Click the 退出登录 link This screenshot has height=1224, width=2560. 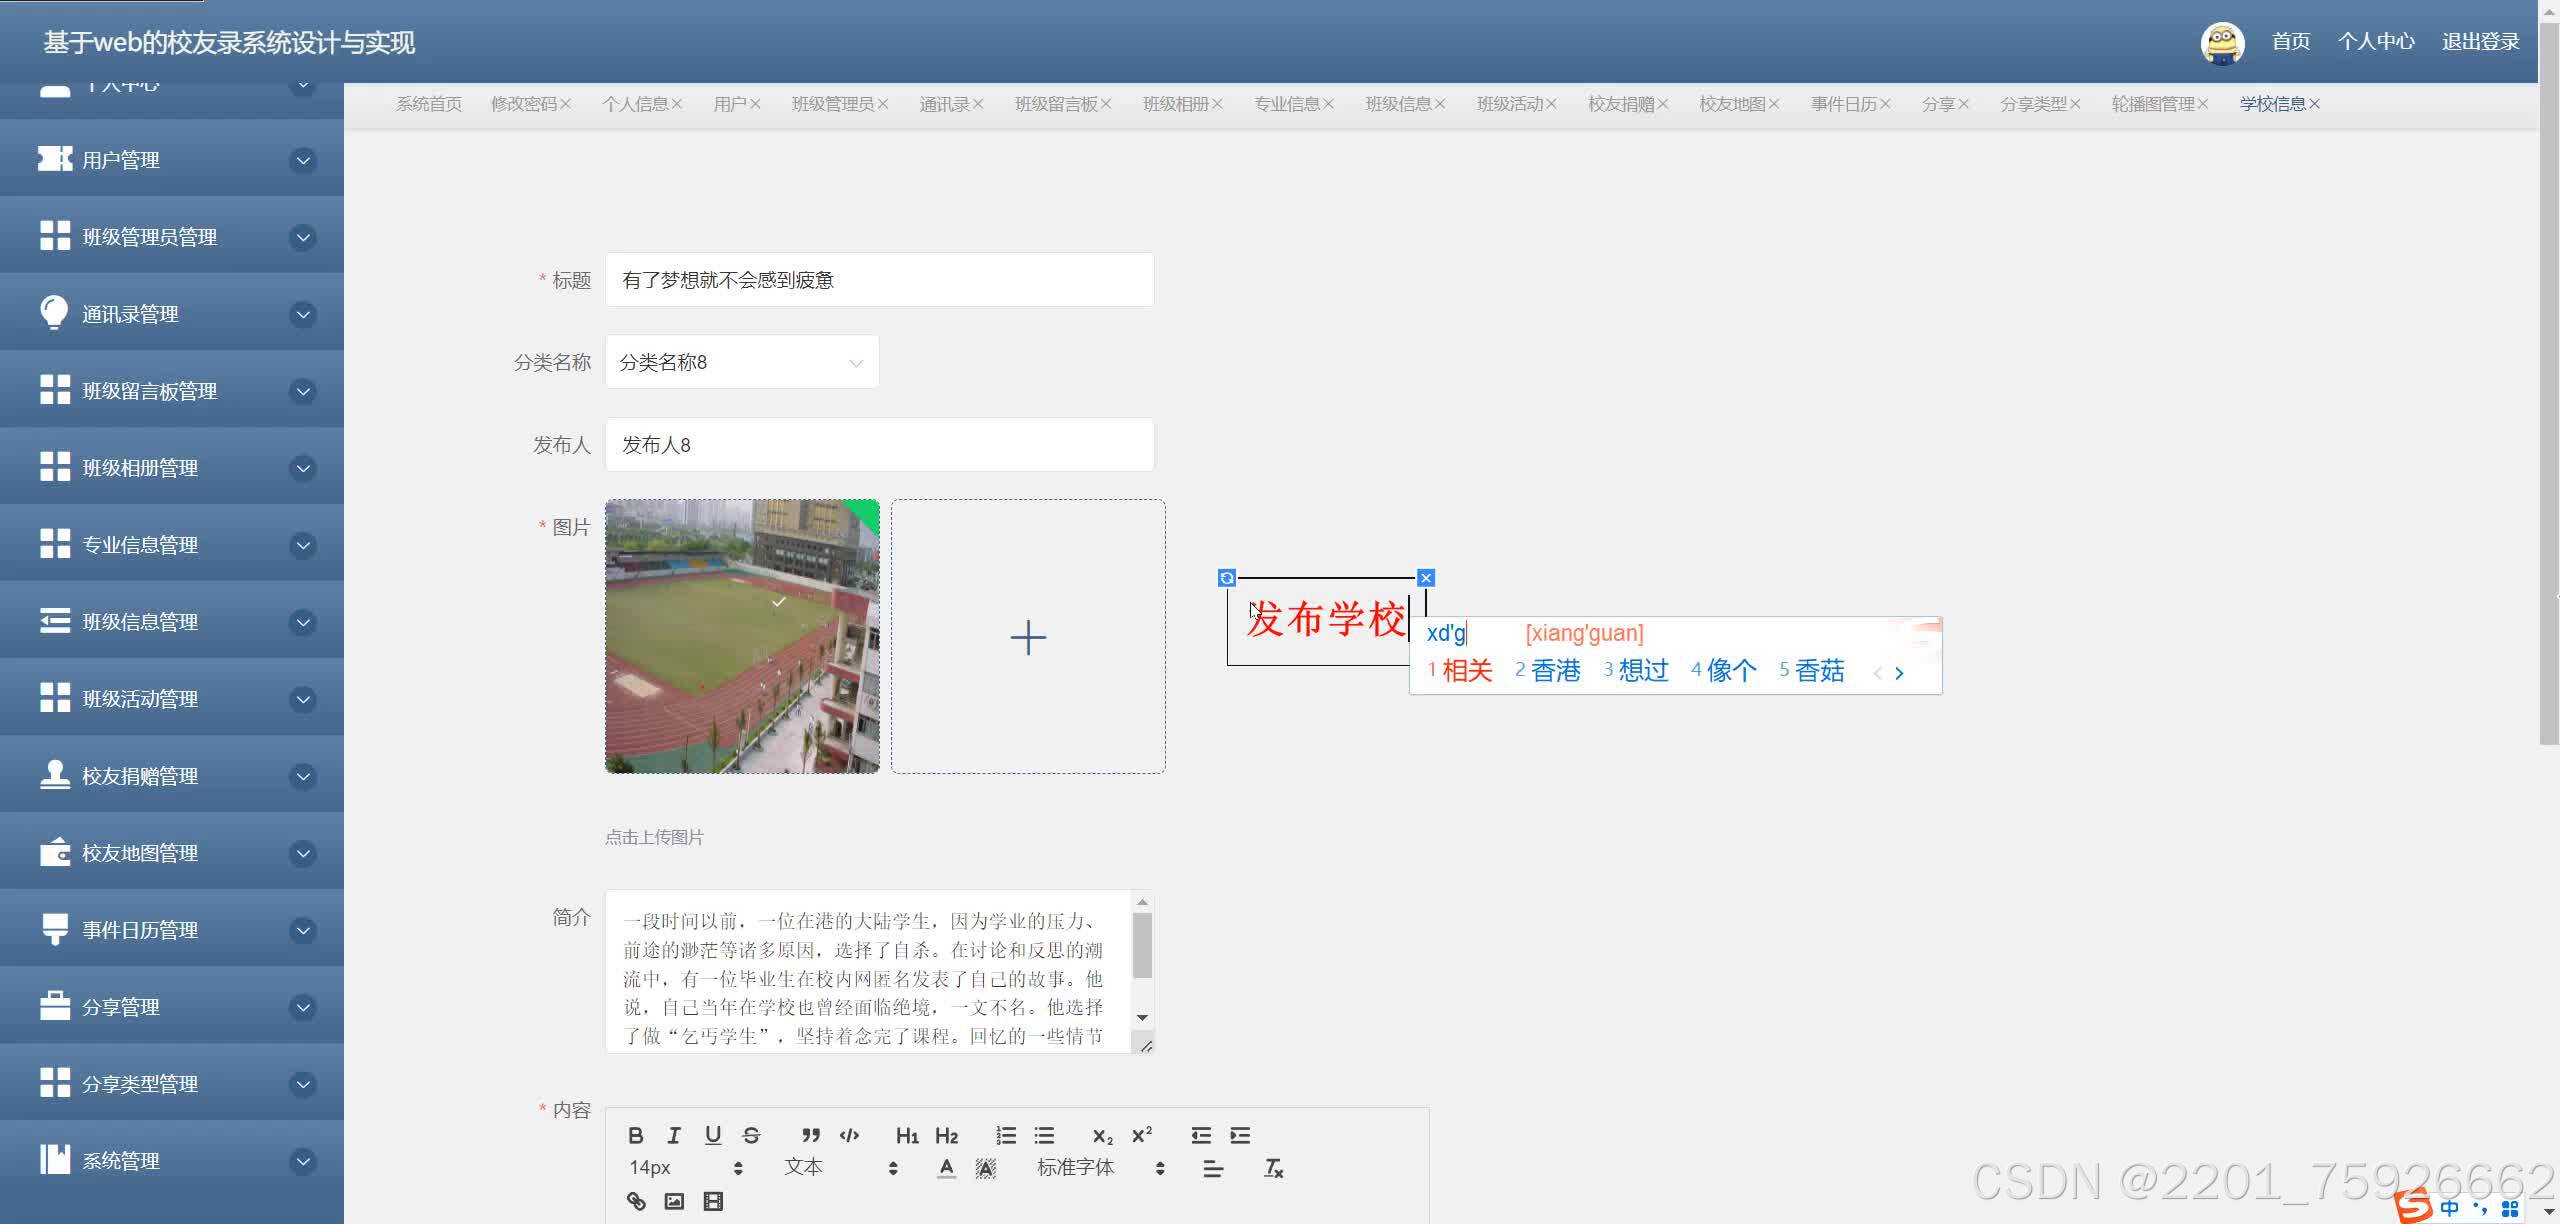(2480, 42)
